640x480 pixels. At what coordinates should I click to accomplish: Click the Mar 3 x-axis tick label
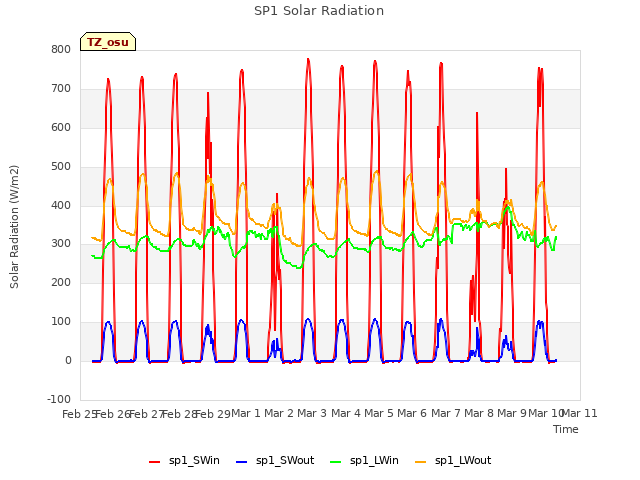click(x=312, y=413)
